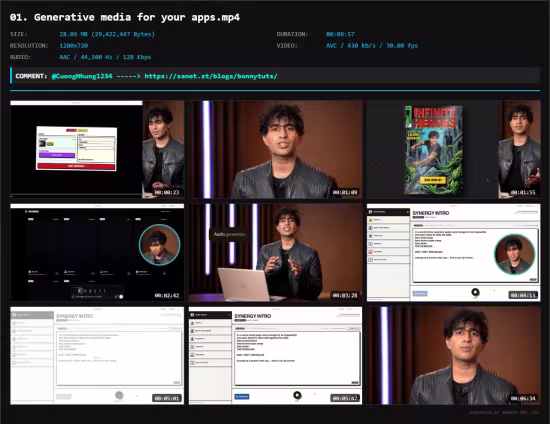Open the video frame stamped 00:02:42
The height and width of the screenshot is (424, 550).
[x=97, y=253]
